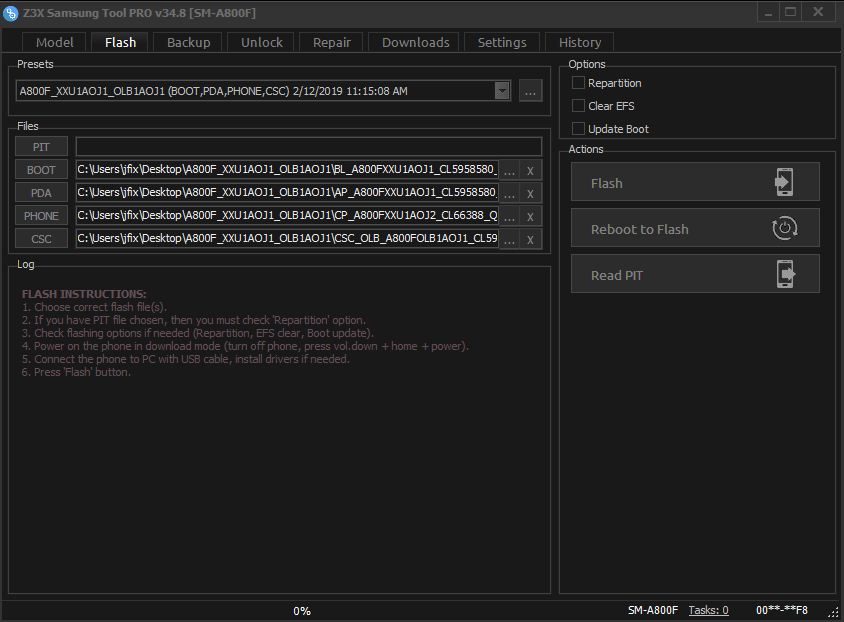Click the Flash action button
Image resolution: width=844 pixels, height=622 pixels.
point(695,182)
